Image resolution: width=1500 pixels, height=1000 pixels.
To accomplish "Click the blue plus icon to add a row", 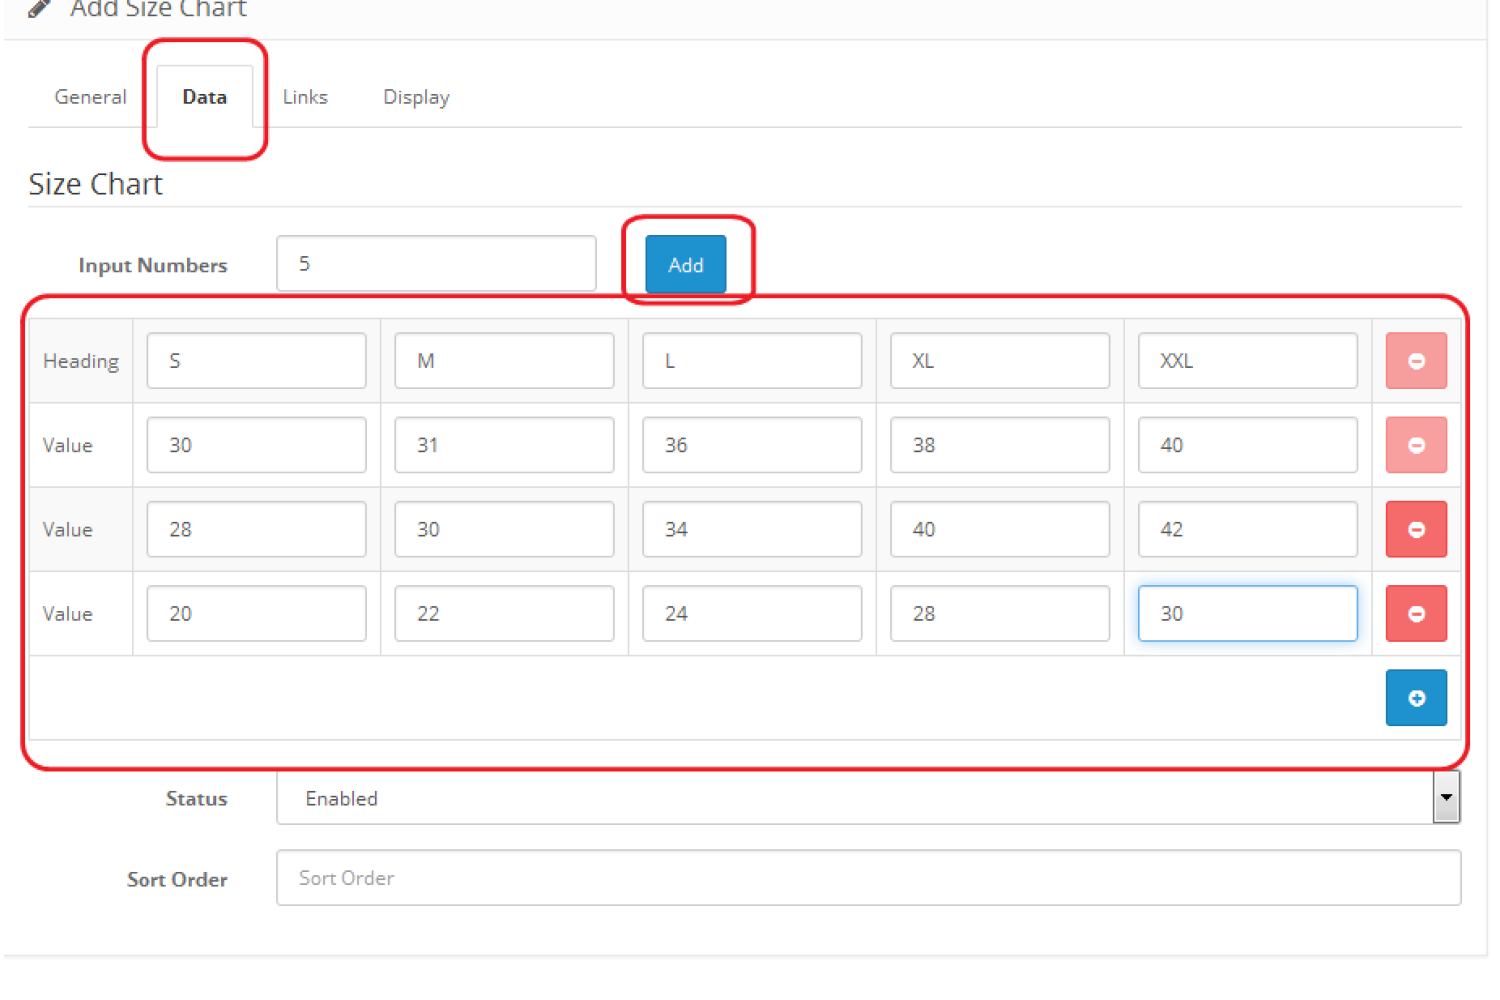I will coord(1416,697).
